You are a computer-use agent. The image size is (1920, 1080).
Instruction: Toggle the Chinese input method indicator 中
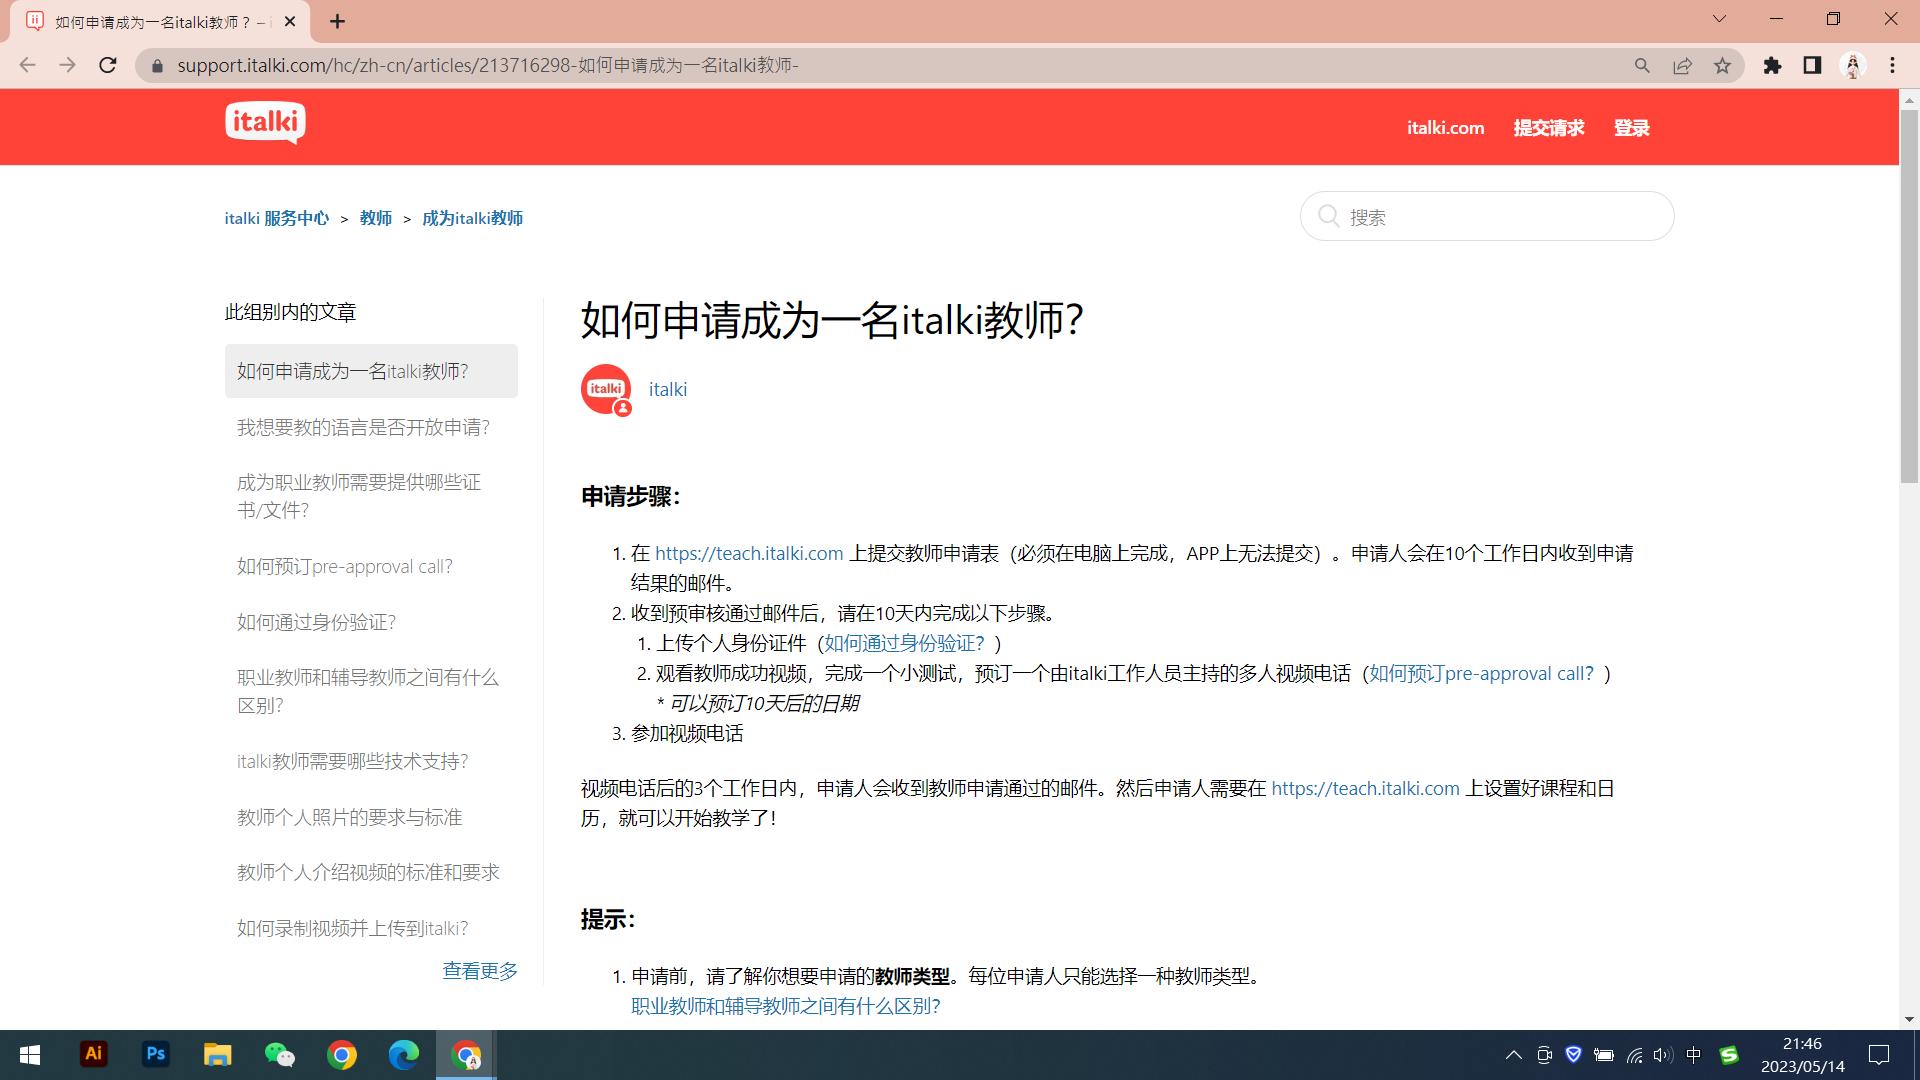tap(1694, 1054)
